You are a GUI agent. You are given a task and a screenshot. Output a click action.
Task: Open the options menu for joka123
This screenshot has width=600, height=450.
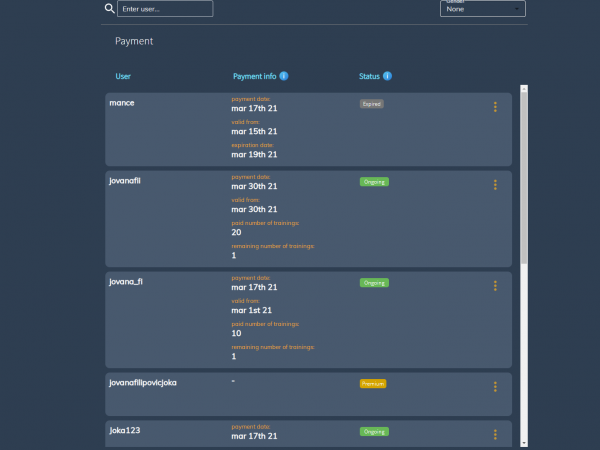pos(495,434)
